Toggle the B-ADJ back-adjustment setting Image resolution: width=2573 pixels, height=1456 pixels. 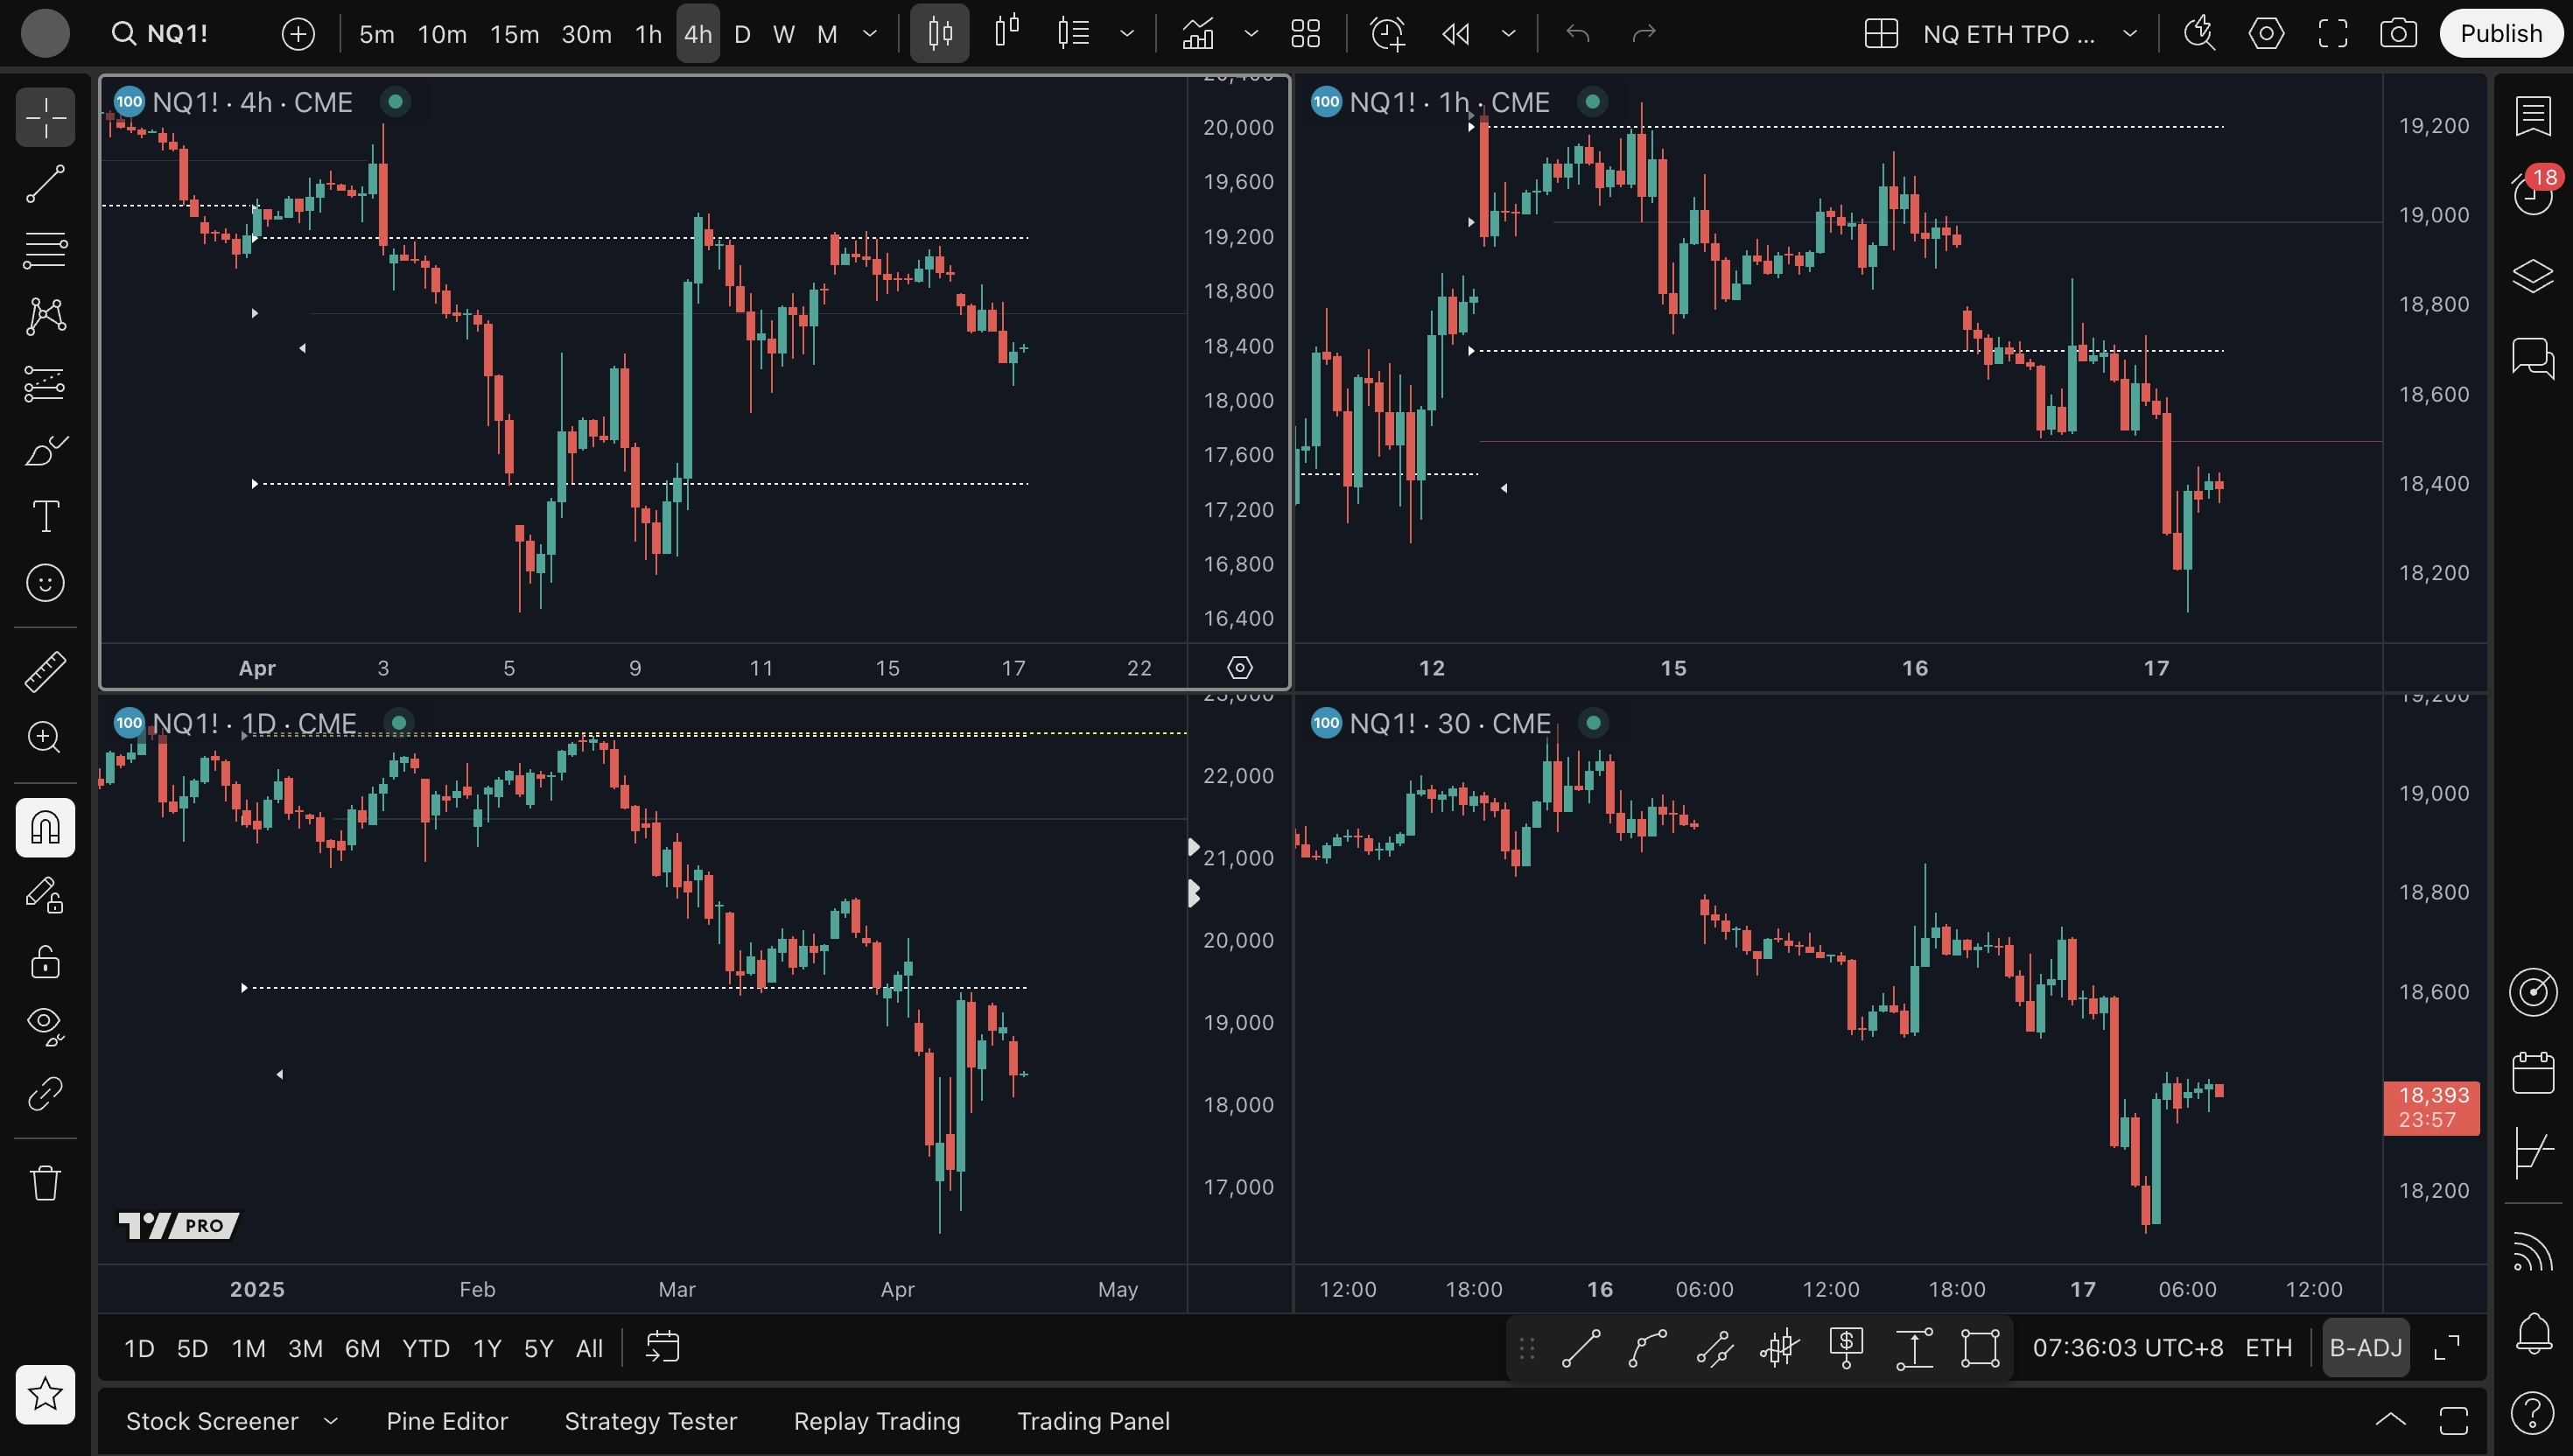pos(2365,1348)
